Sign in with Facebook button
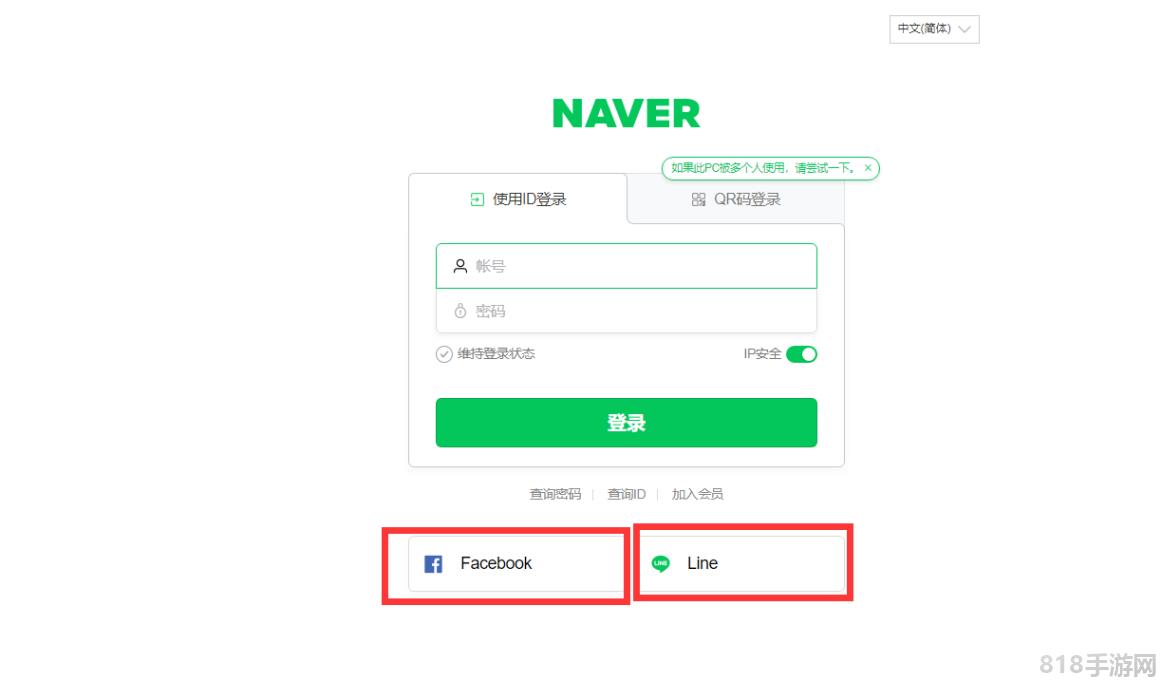The image size is (1162, 682). pyautogui.click(x=517, y=563)
